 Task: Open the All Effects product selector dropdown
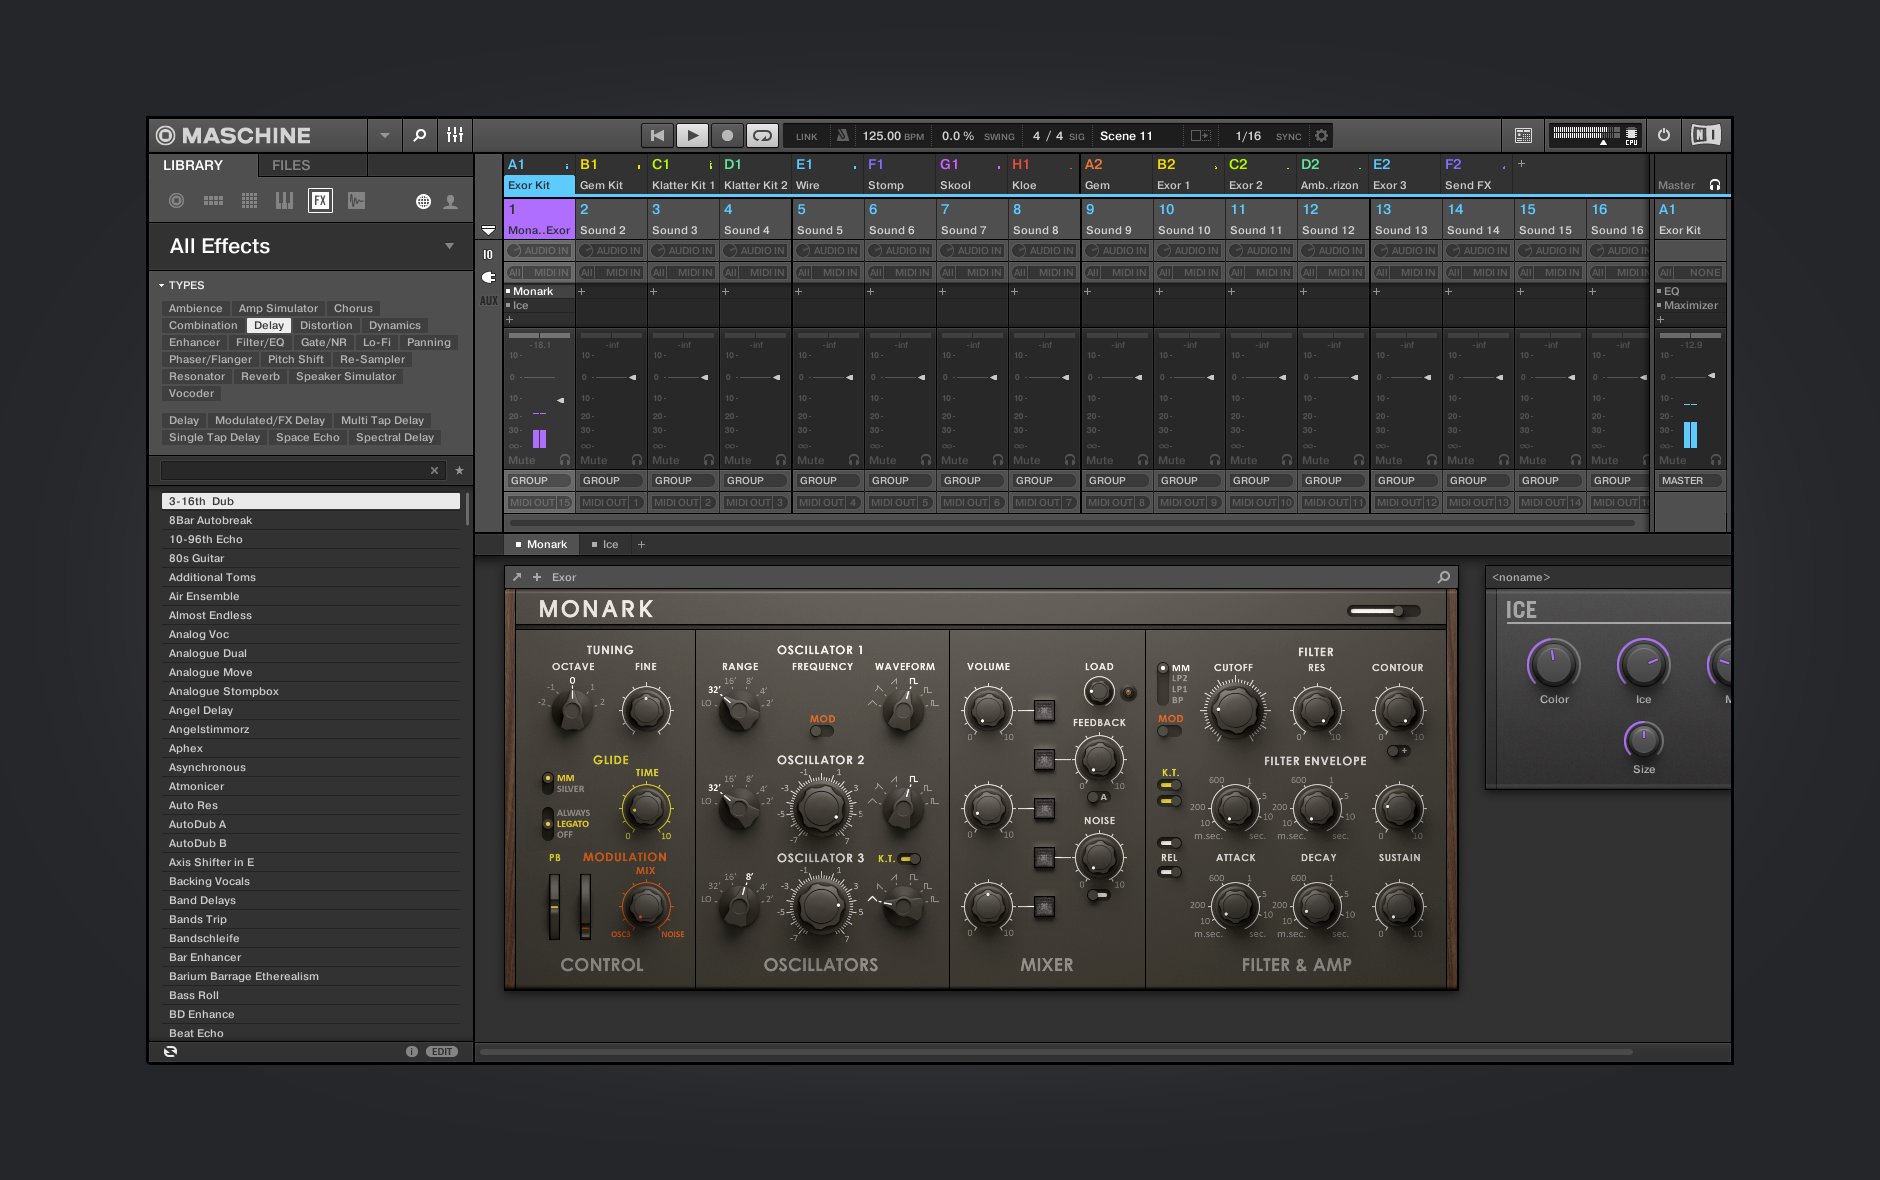click(449, 246)
